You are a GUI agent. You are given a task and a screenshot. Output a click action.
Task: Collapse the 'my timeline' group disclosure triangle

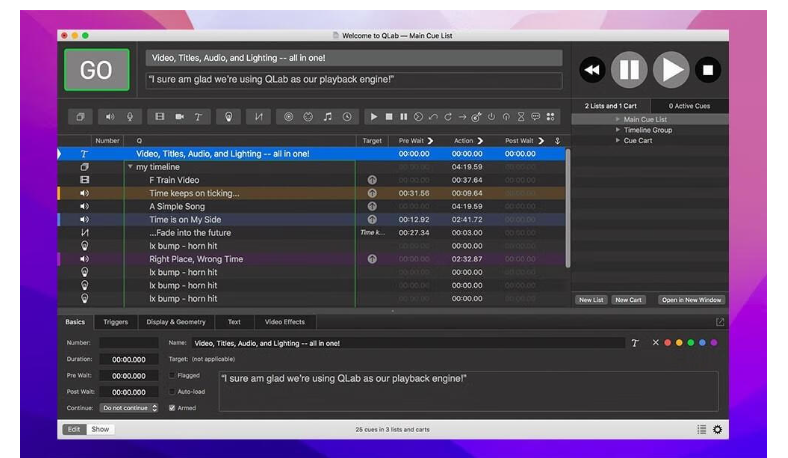pyautogui.click(x=130, y=167)
